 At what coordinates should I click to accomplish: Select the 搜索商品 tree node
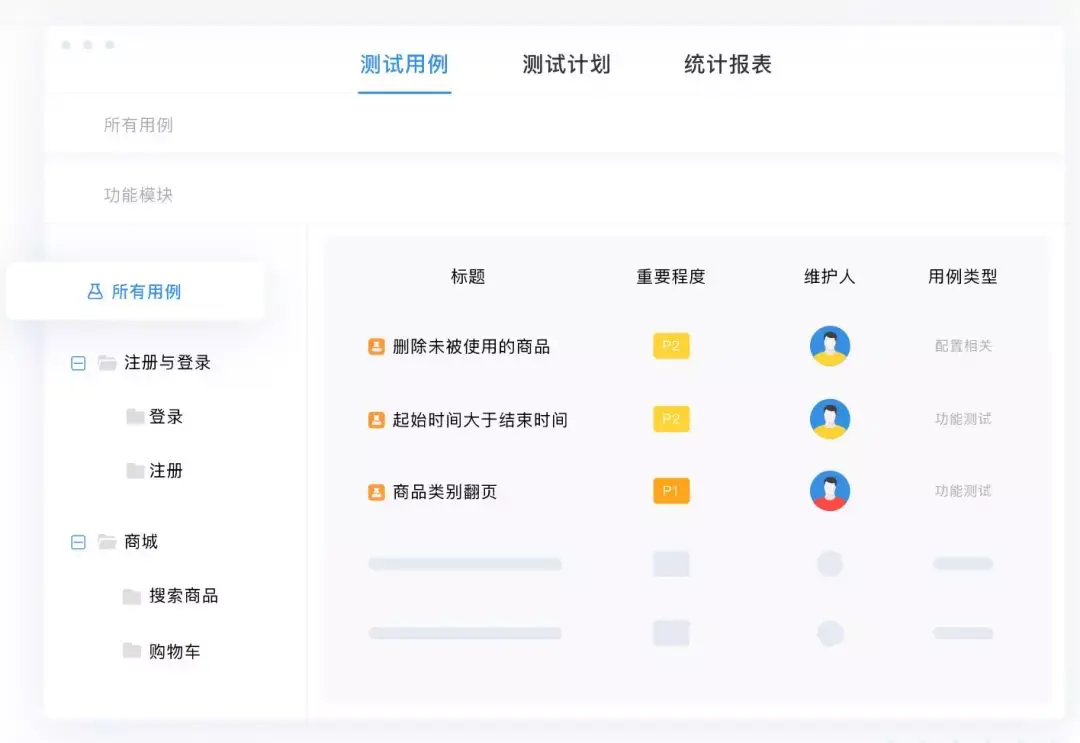click(184, 596)
